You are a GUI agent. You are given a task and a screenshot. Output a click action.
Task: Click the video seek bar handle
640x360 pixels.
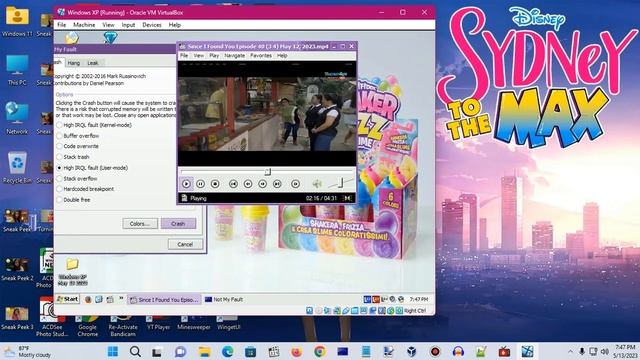(x=268, y=172)
